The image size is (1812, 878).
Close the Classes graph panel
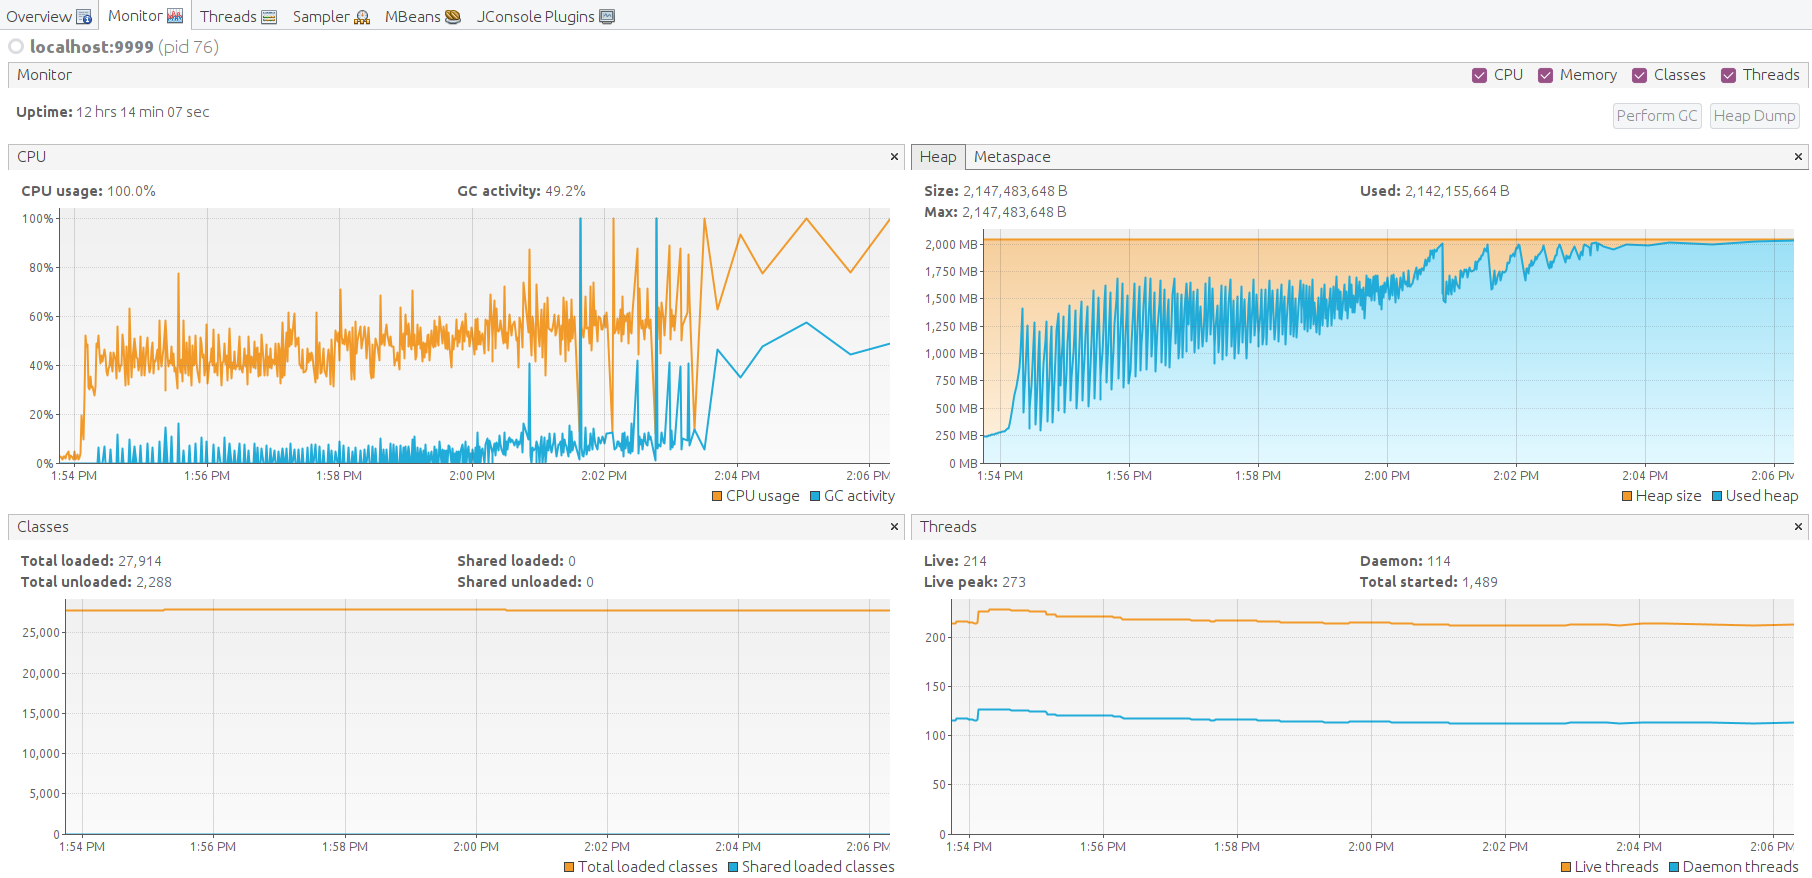(x=894, y=527)
